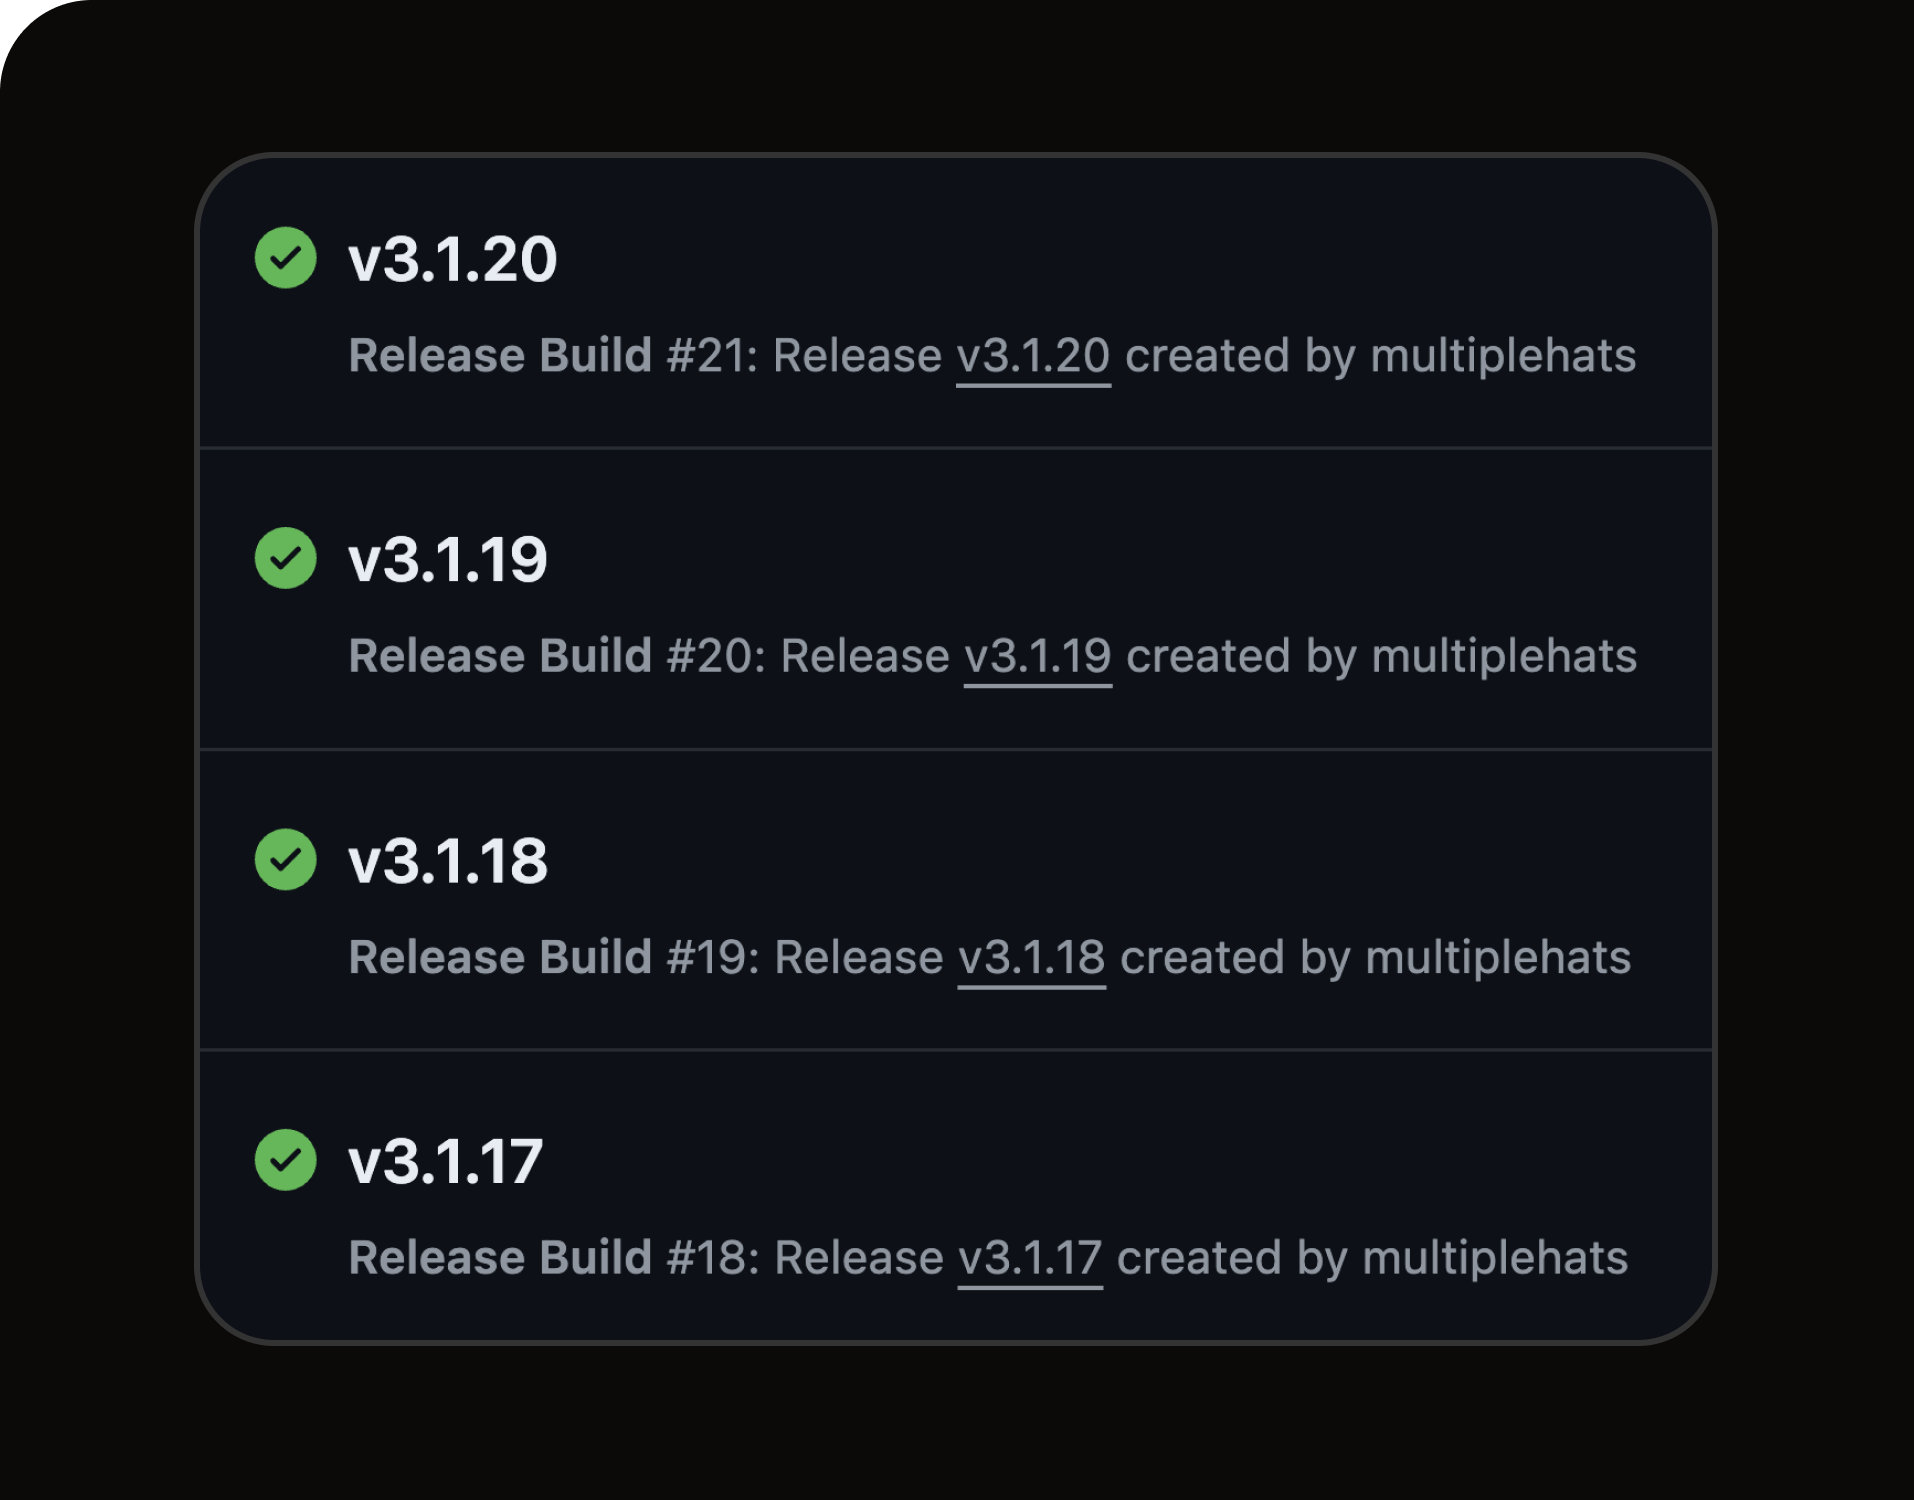1914x1500 pixels.
Task: Click the multiplehats author name on Build #18
Action: pyautogui.click(x=1496, y=1258)
